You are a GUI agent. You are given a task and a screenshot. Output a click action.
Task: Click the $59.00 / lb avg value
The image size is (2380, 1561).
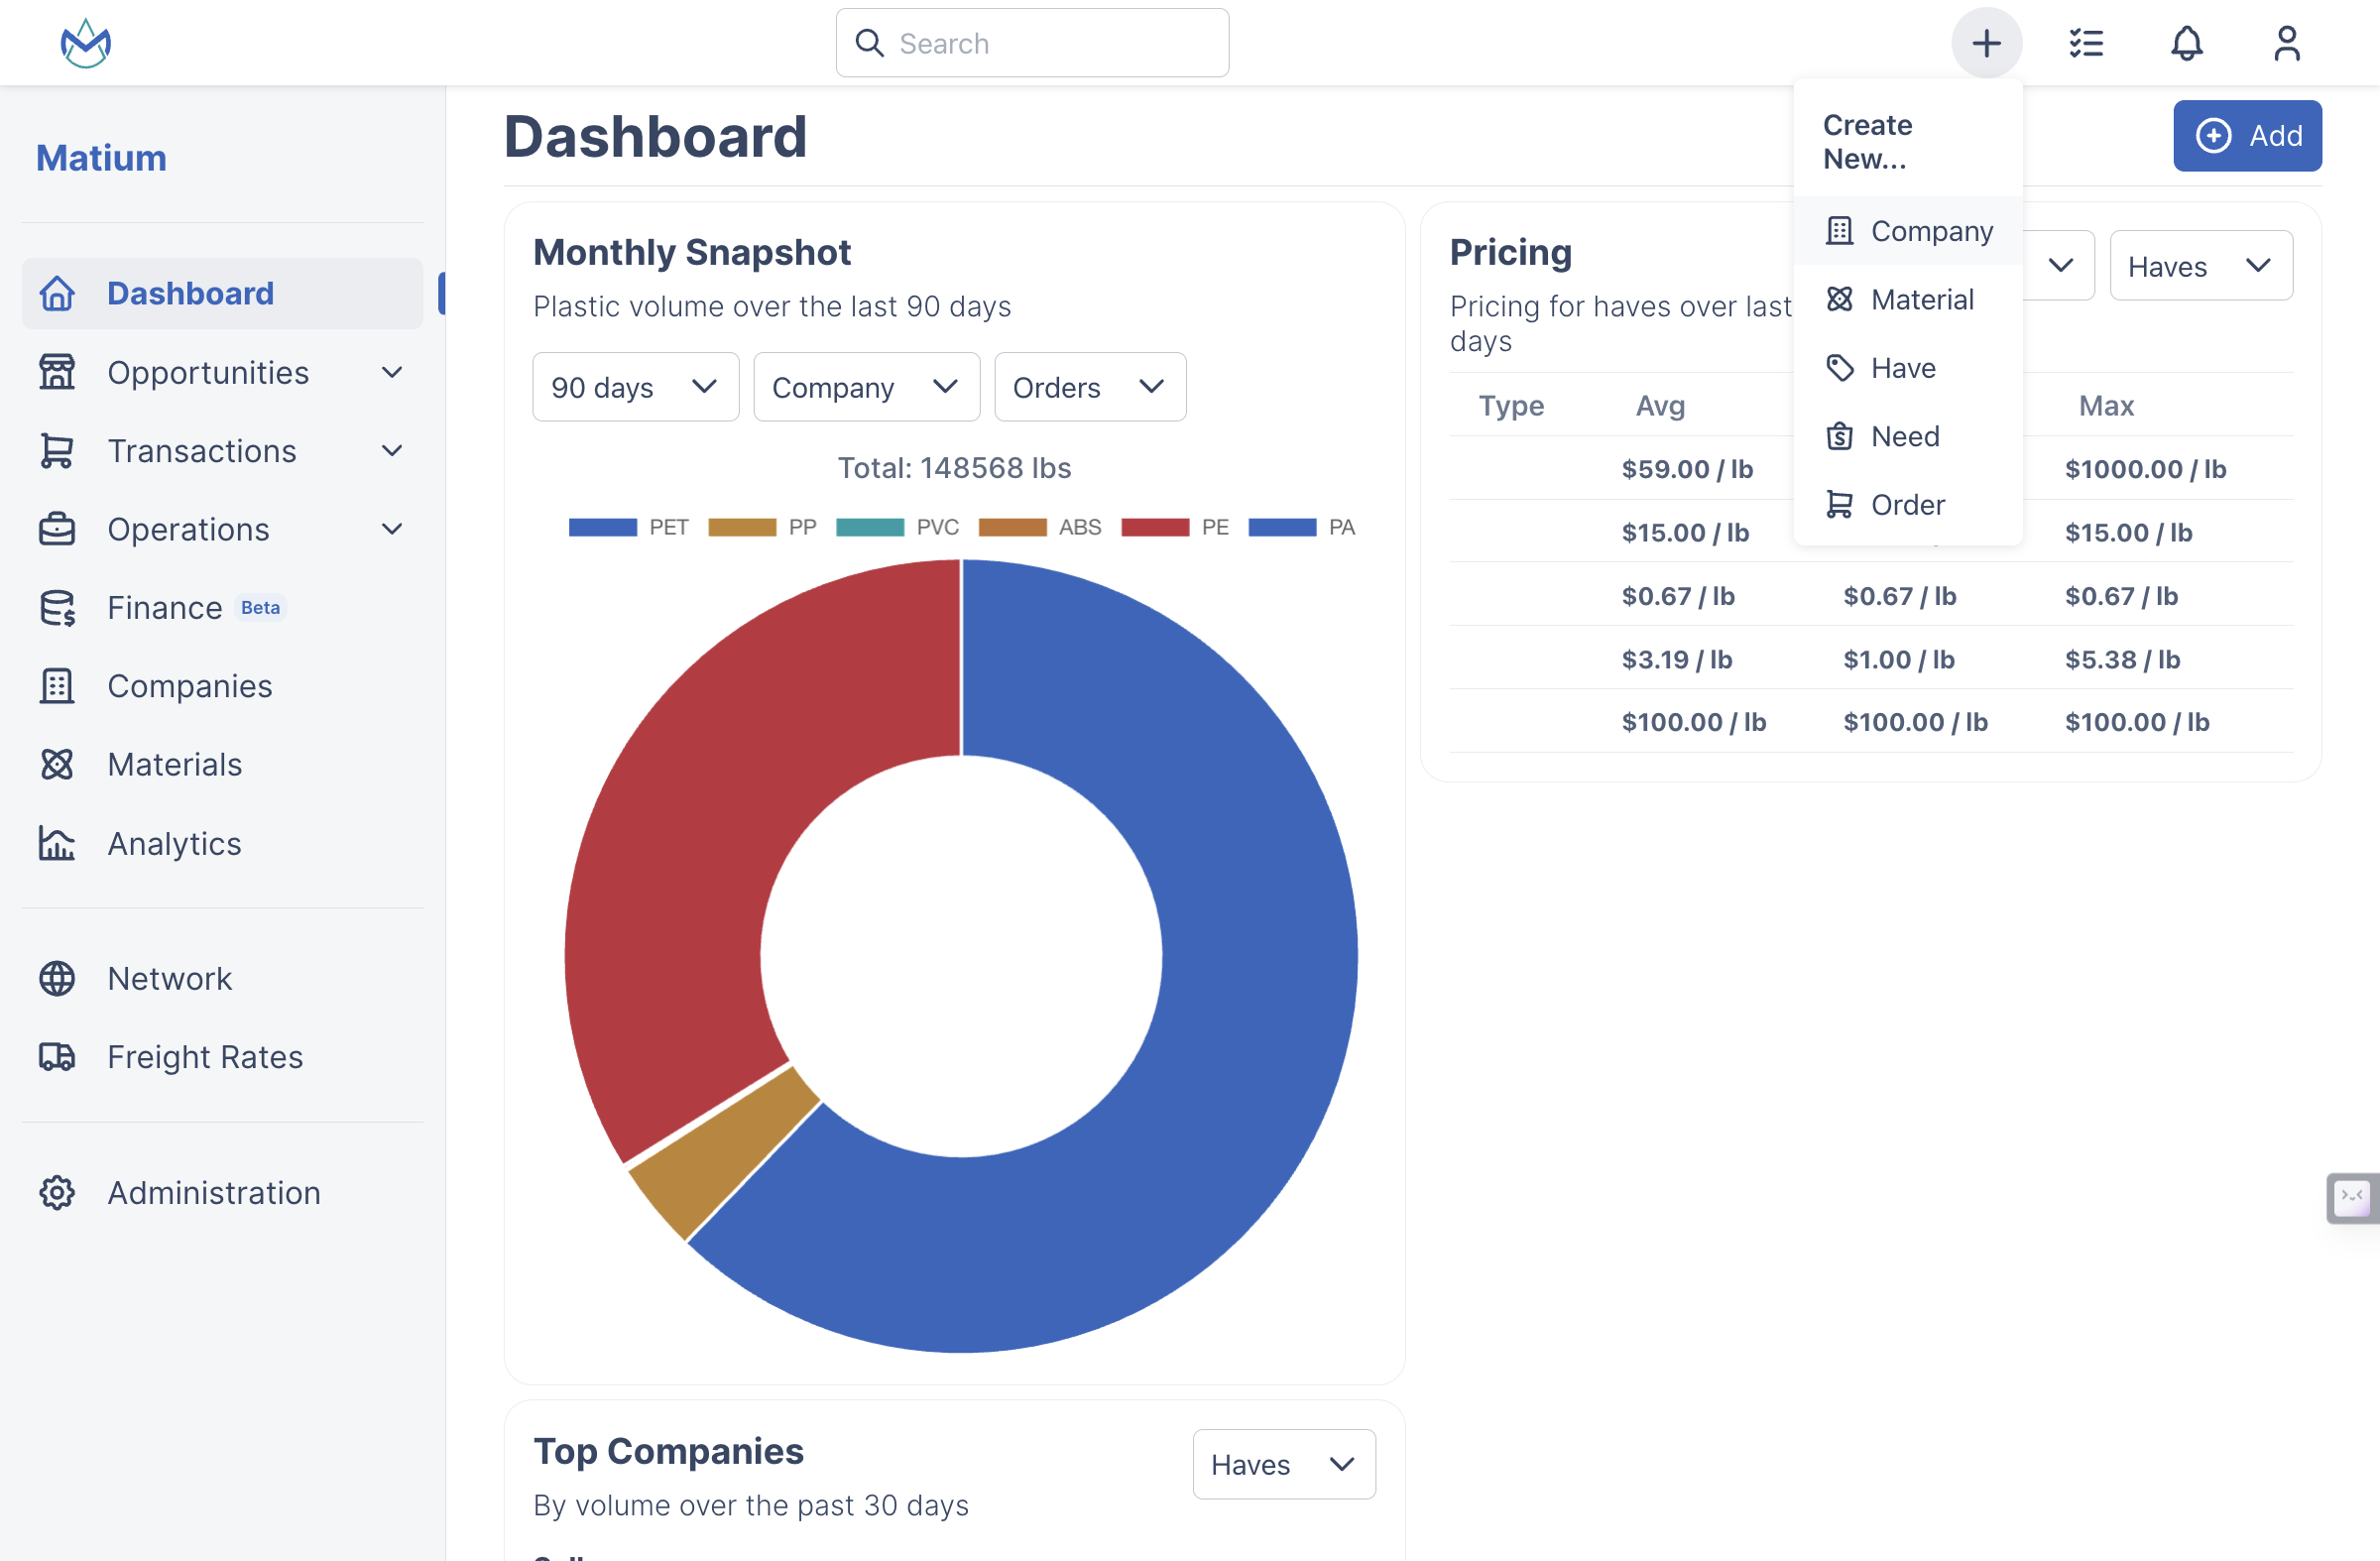1687,469
